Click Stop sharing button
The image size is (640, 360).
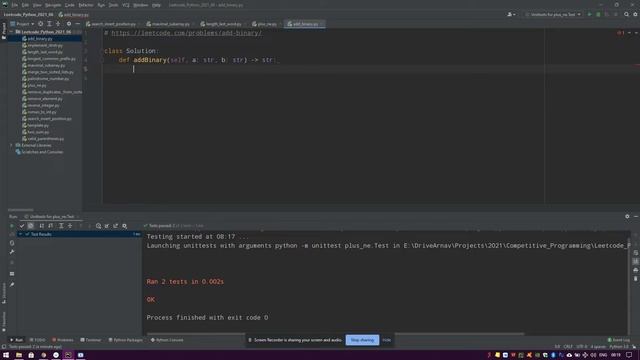[362, 340]
